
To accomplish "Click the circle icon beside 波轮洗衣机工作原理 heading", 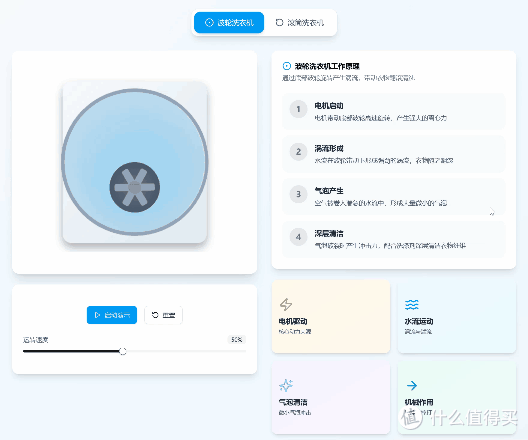I will 286,66.
